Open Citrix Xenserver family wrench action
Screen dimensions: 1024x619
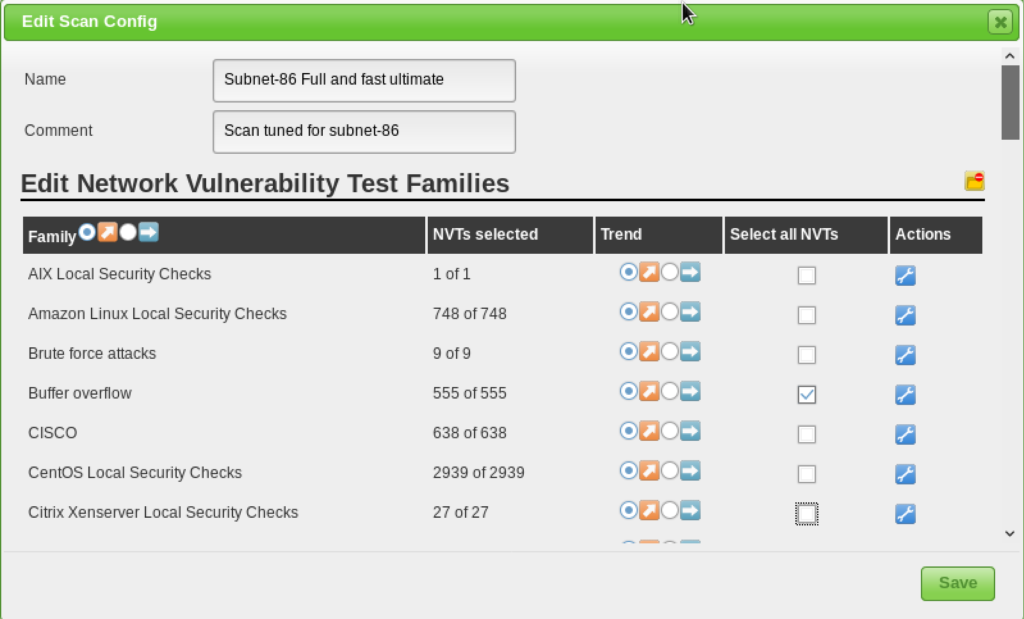click(x=905, y=514)
